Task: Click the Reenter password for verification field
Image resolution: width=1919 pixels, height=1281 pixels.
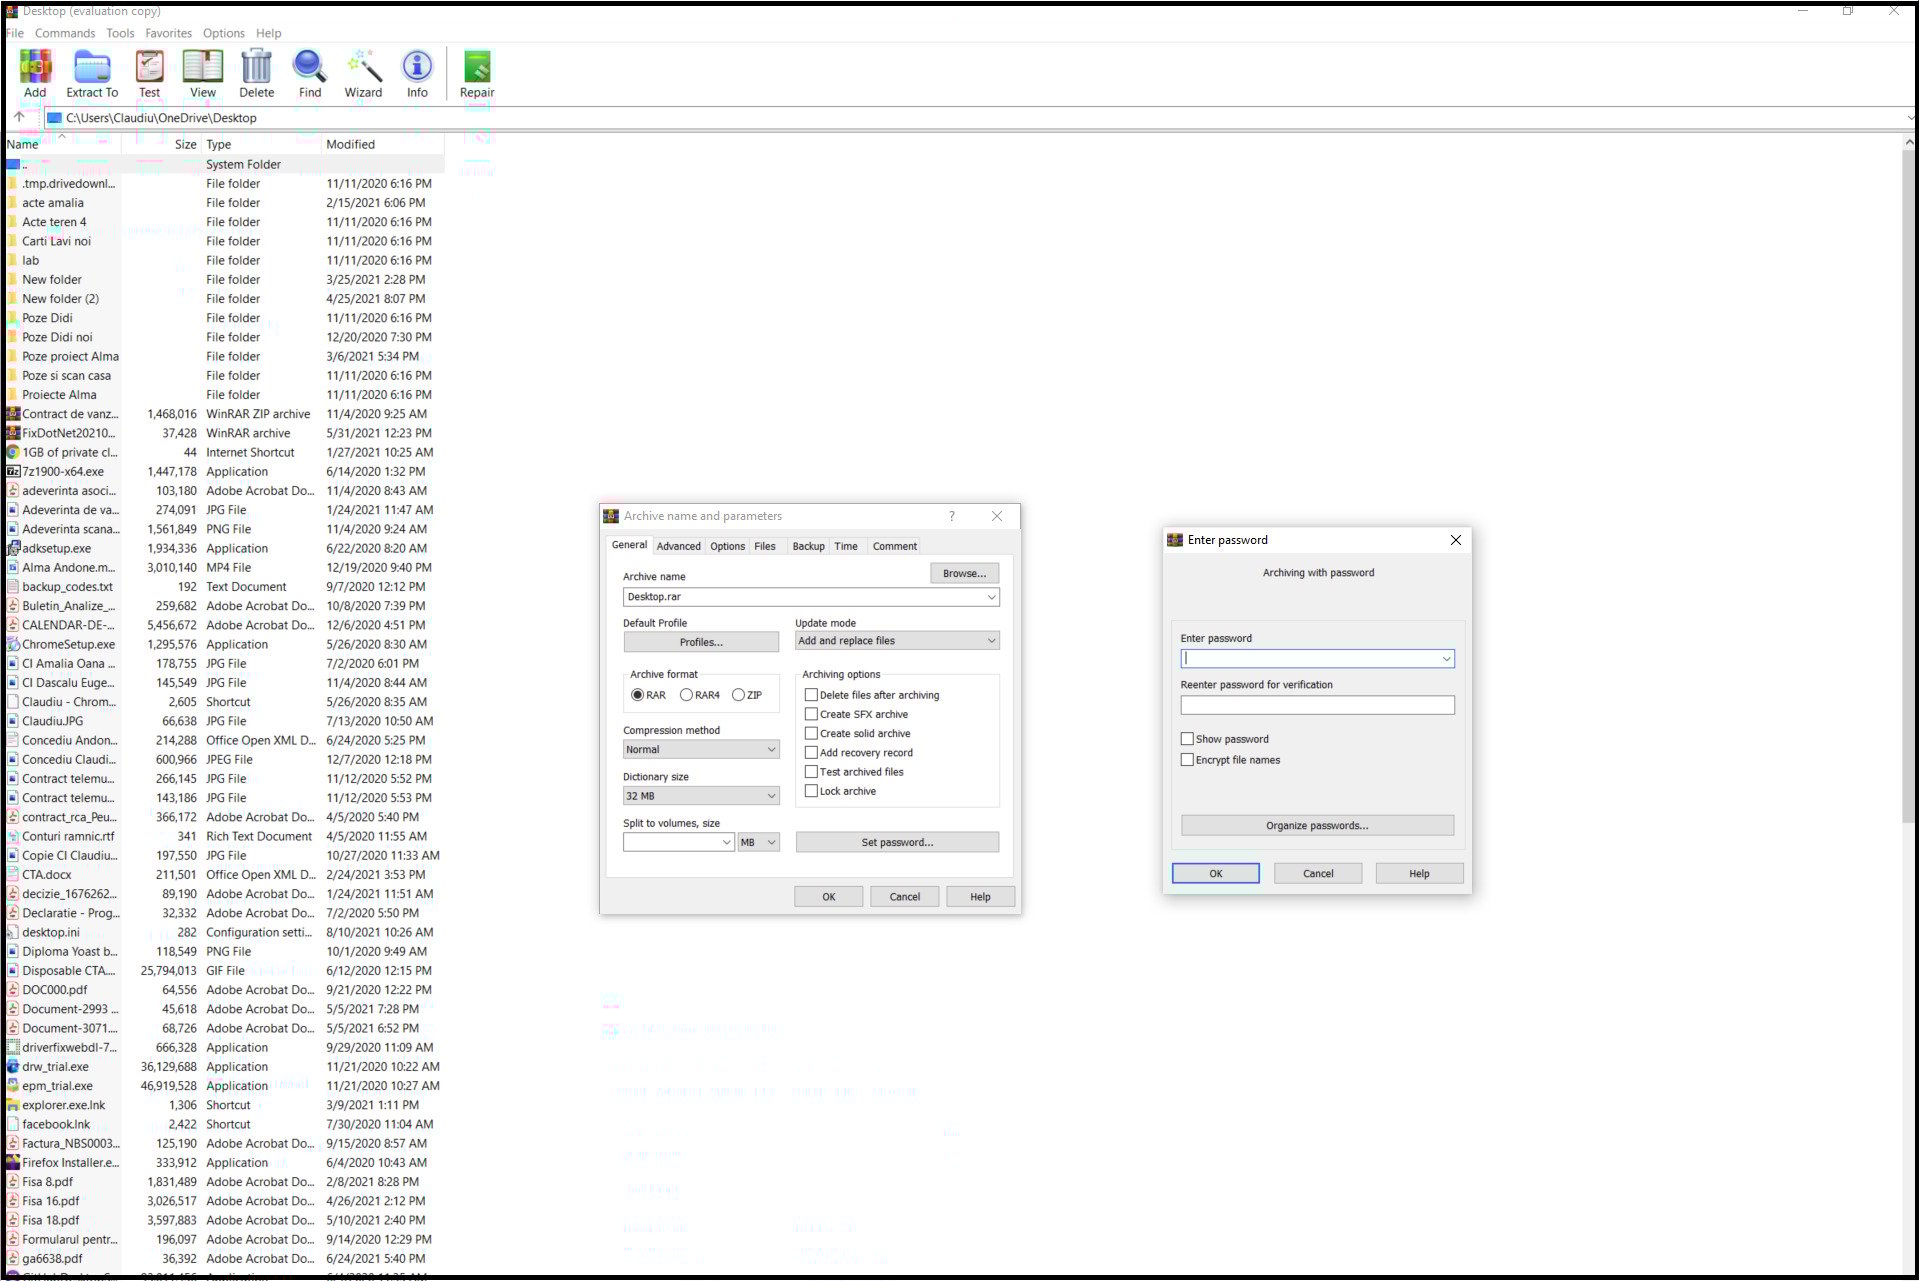Action: coord(1317,706)
